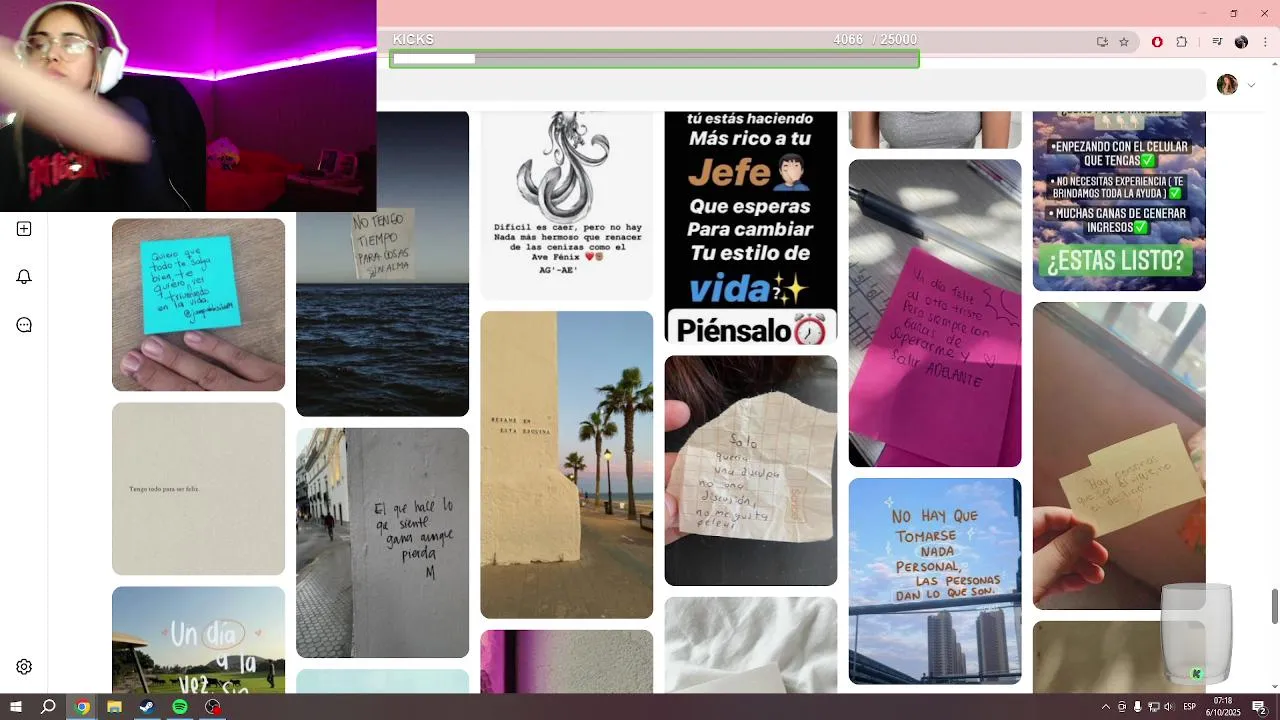Click the page scrollbar thumb on the right
This screenshot has height=720, width=1280.
pyautogui.click(x=1275, y=605)
